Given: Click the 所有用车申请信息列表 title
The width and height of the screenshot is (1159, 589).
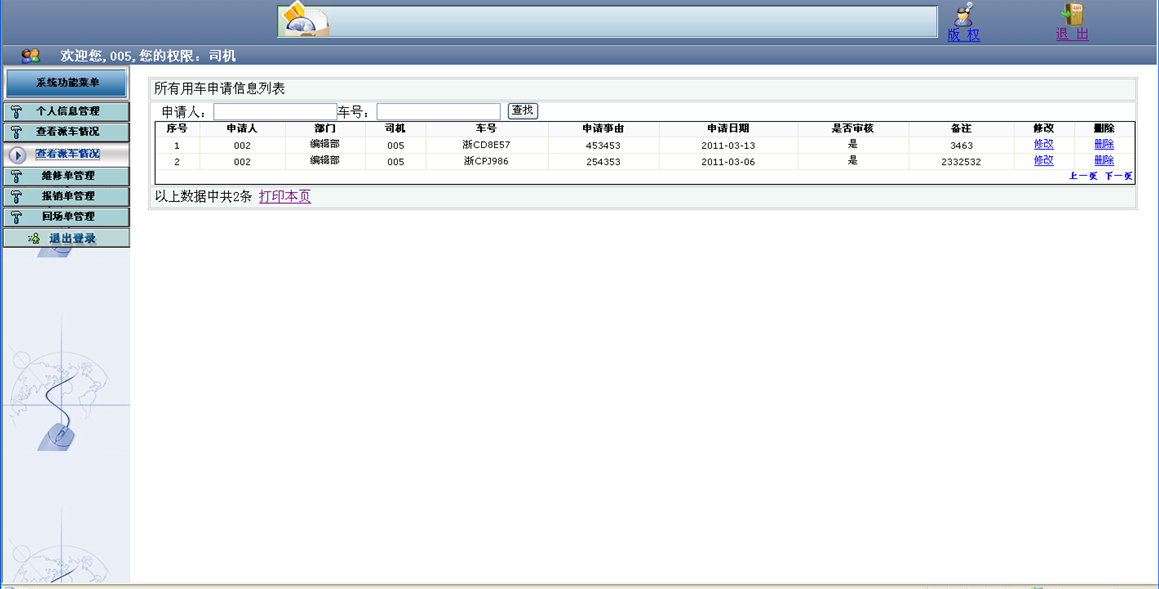Looking at the screenshot, I should coord(220,89).
